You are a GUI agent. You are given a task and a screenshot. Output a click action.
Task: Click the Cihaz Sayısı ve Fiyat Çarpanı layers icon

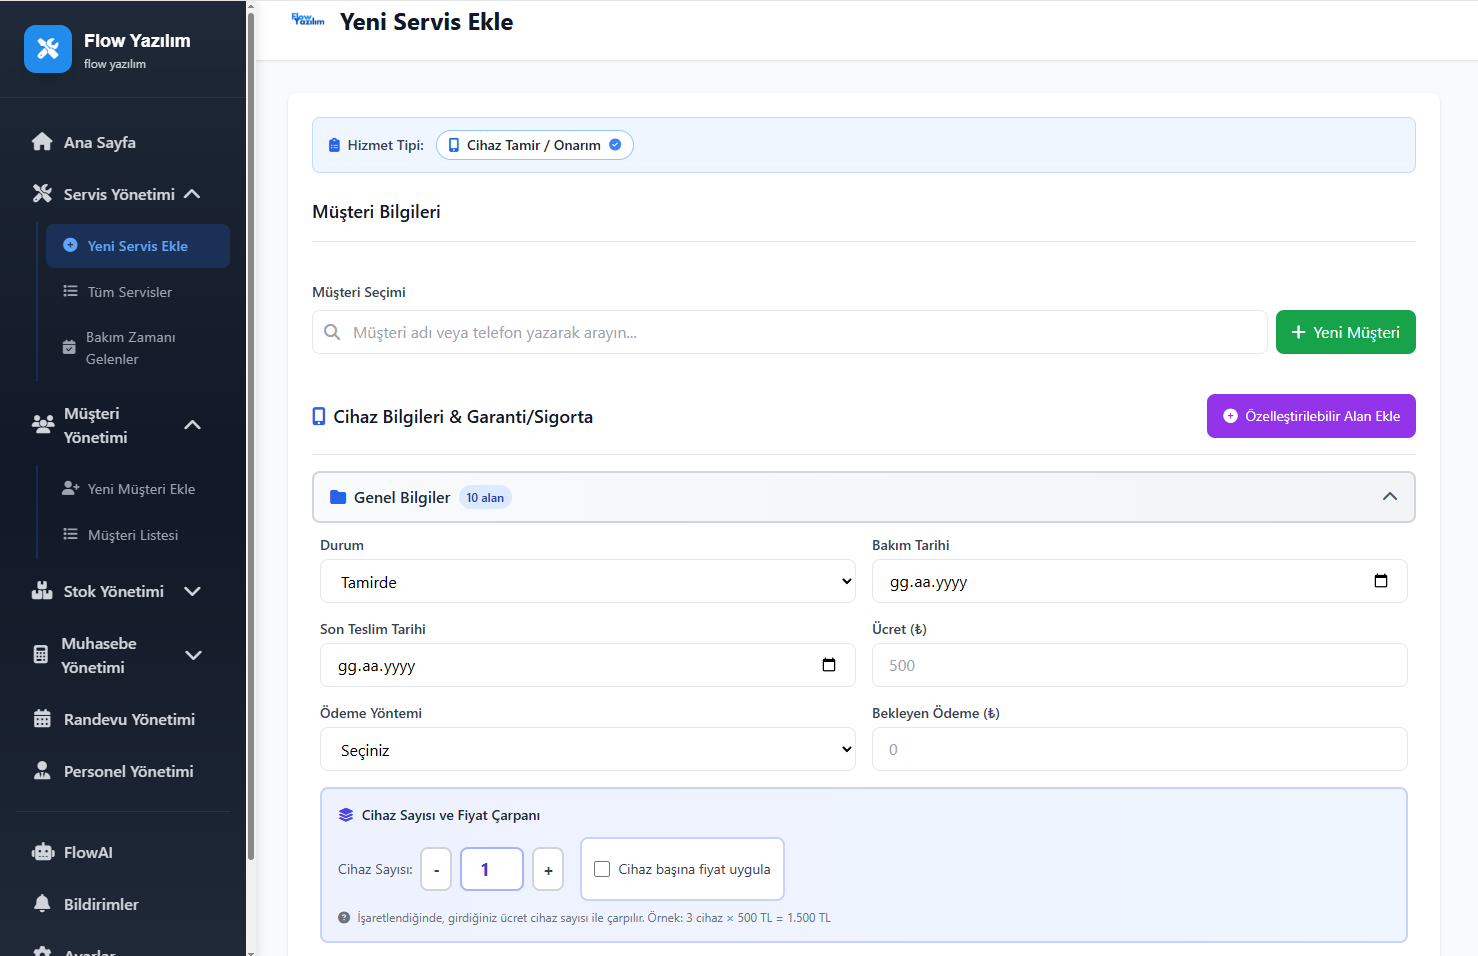tap(346, 815)
